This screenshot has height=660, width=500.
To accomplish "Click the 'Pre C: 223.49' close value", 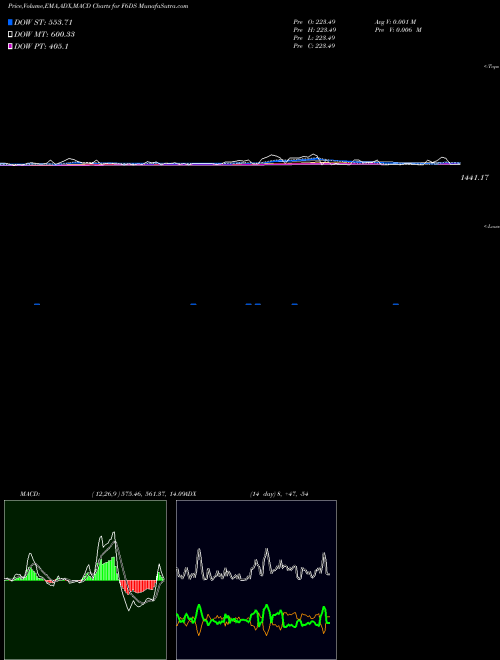I will coord(314,46).
